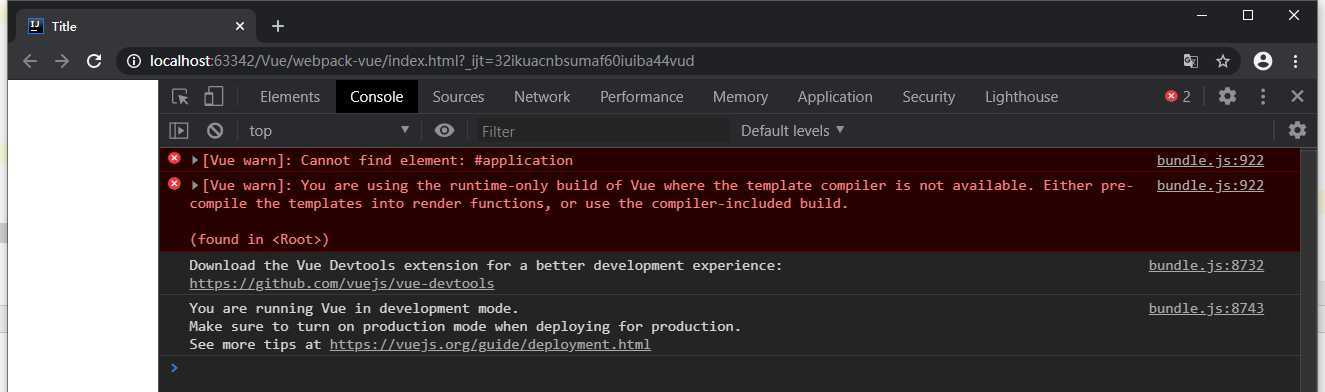The image size is (1325, 392).
Task: Open the Default levels dropdown
Action: tap(792, 130)
